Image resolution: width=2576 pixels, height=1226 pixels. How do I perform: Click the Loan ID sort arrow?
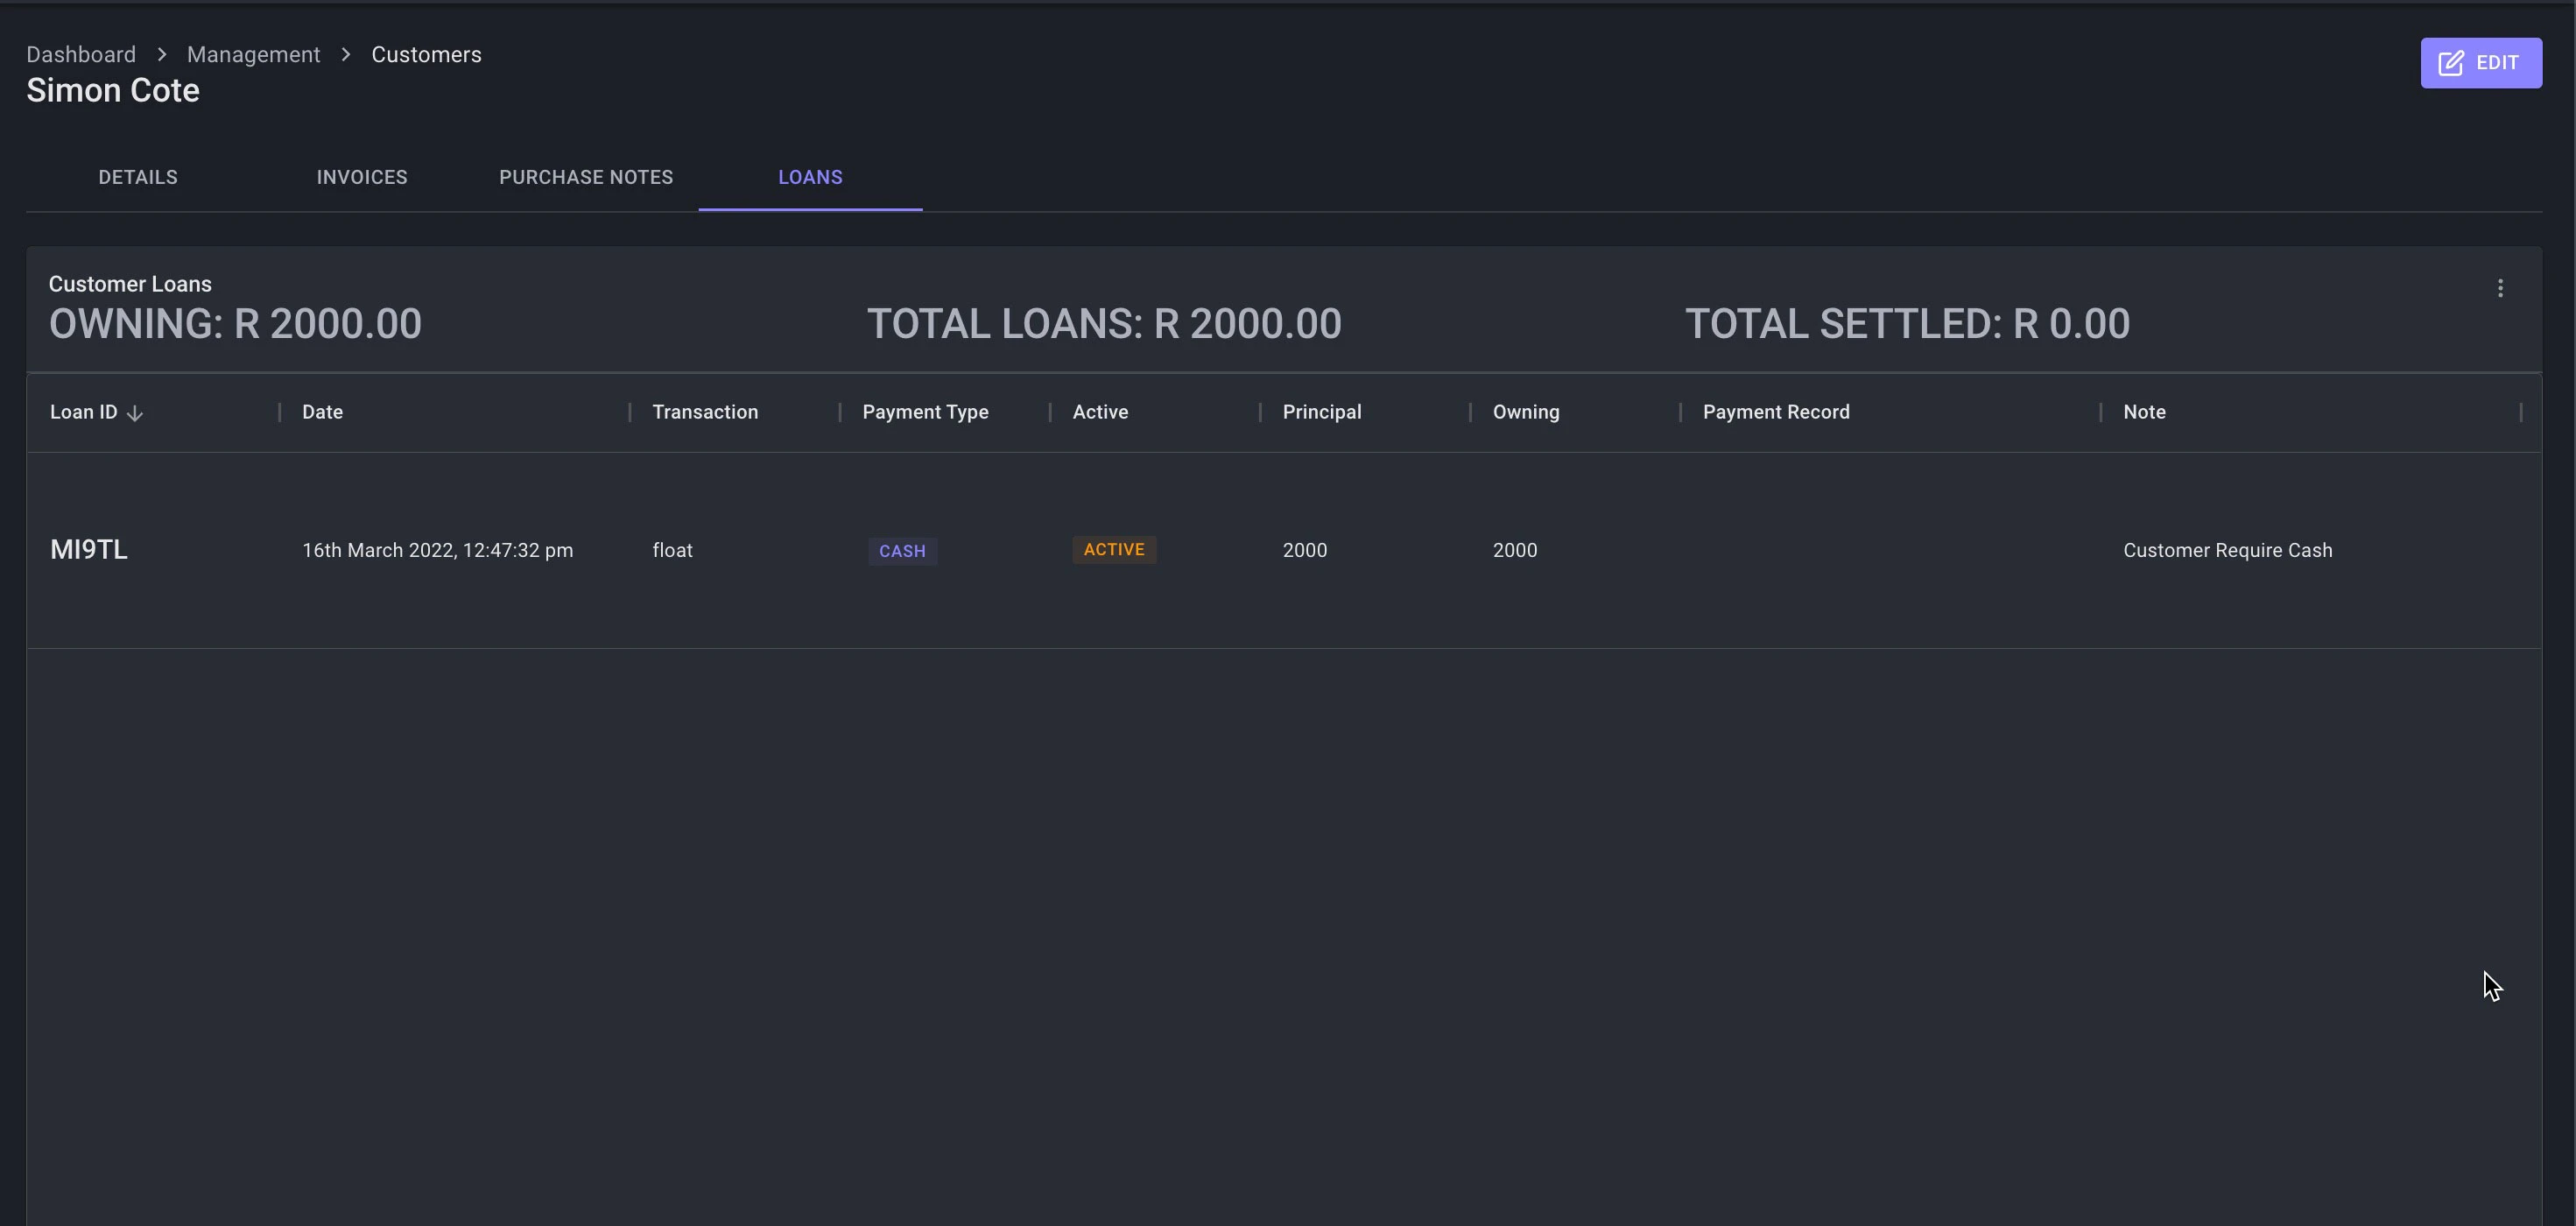point(135,413)
